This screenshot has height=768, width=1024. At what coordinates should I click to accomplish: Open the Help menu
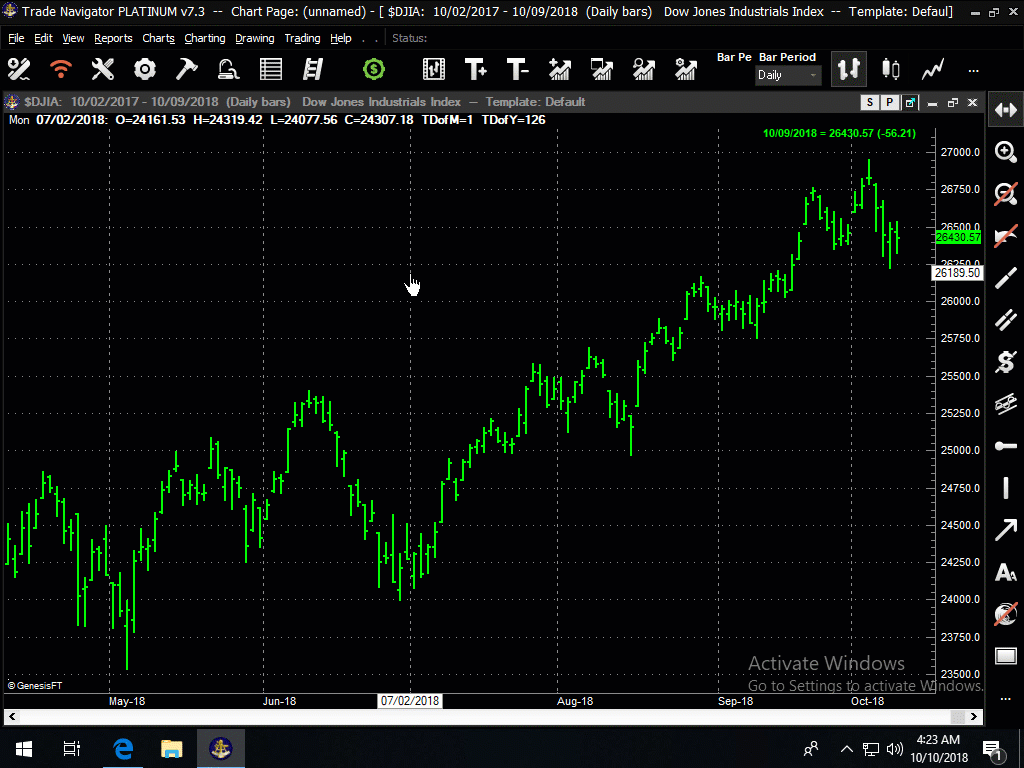(340, 39)
